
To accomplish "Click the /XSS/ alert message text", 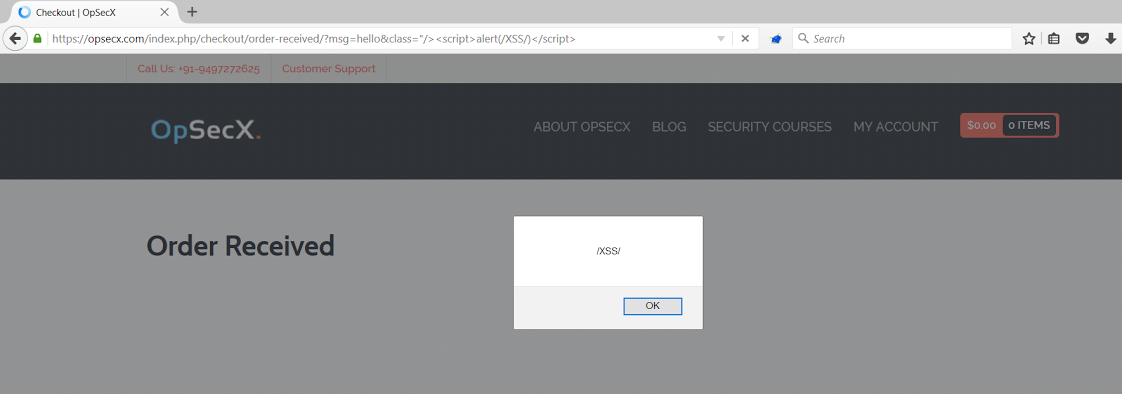I will [x=608, y=252].
